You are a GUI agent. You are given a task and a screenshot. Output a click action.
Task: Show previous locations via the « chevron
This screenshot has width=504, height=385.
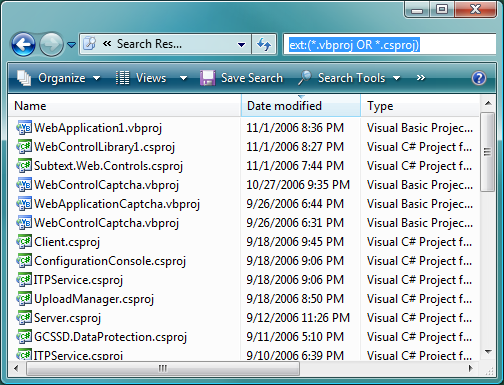tap(107, 44)
